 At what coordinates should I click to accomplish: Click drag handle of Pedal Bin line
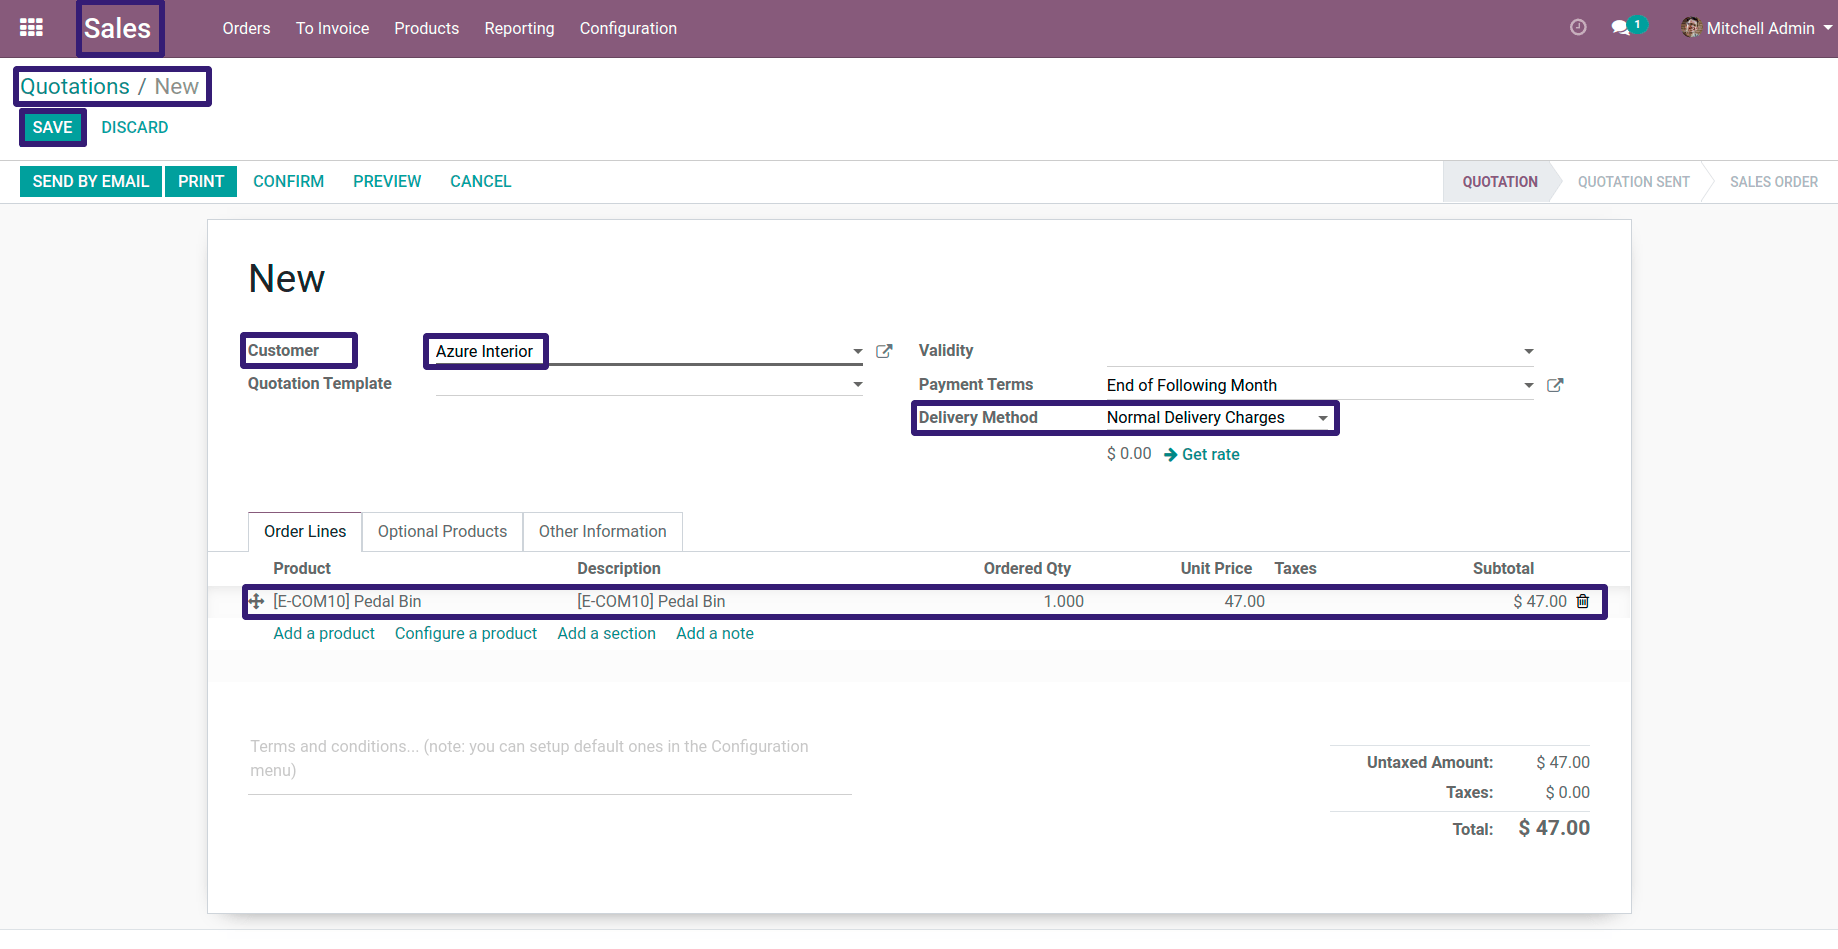tap(256, 601)
